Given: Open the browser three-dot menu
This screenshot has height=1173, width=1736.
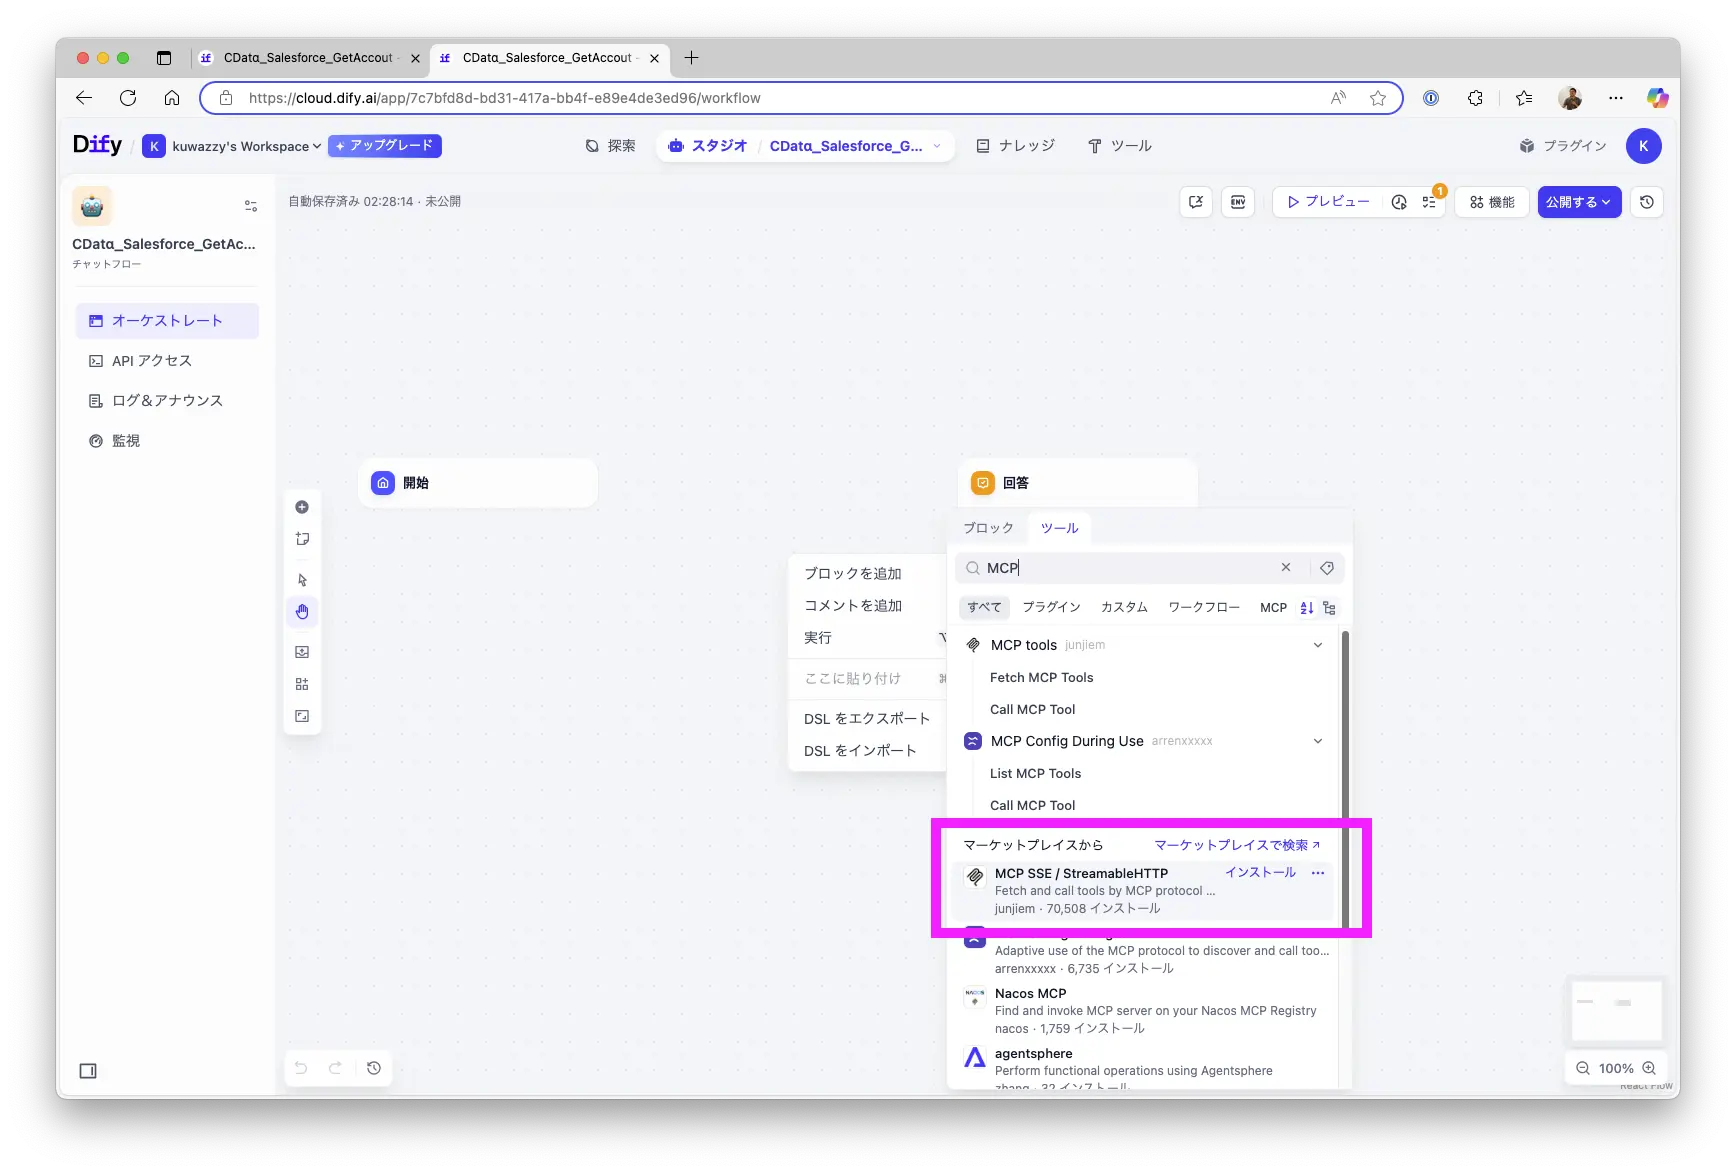Looking at the screenshot, I should tap(1616, 98).
